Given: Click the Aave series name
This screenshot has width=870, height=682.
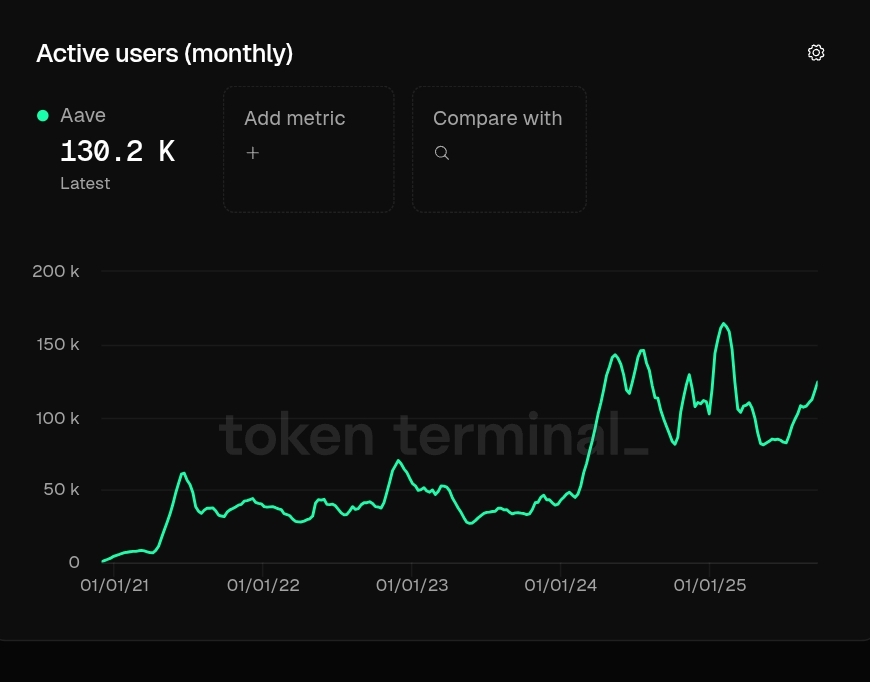Looking at the screenshot, I should click(83, 116).
